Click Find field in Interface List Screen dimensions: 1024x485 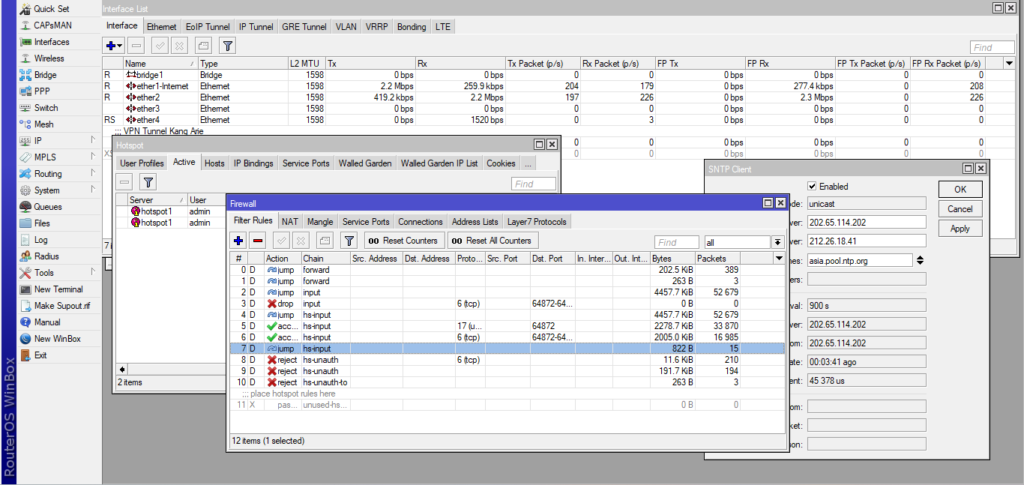[992, 48]
